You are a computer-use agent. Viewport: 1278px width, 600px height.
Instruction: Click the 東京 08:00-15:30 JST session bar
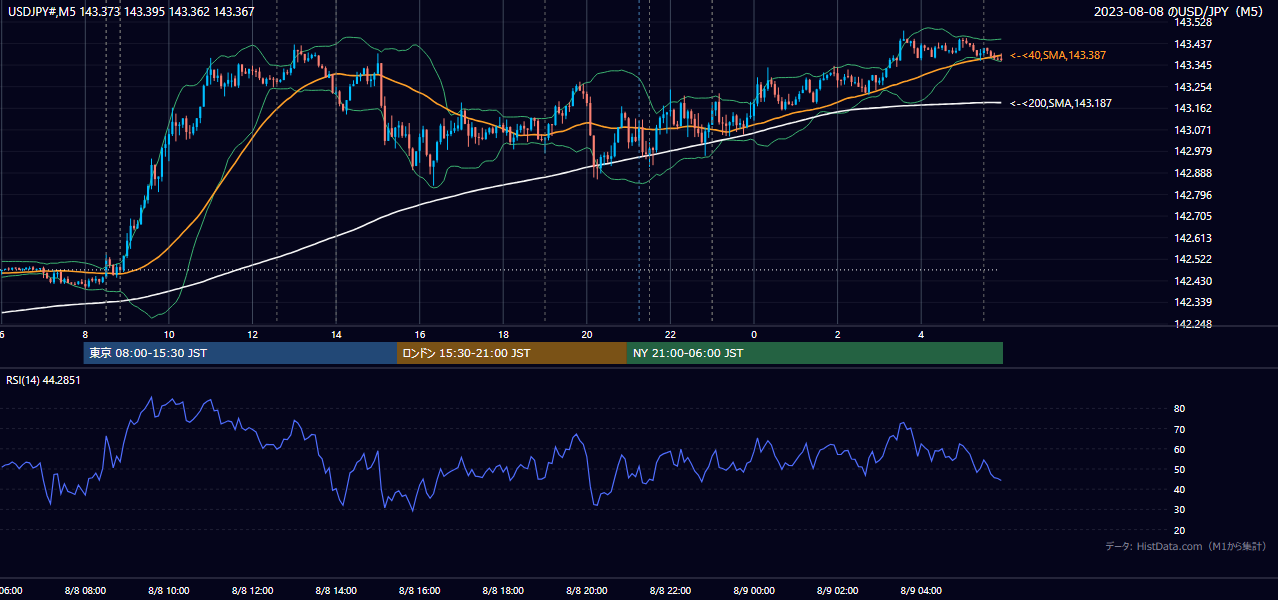[240, 353]
